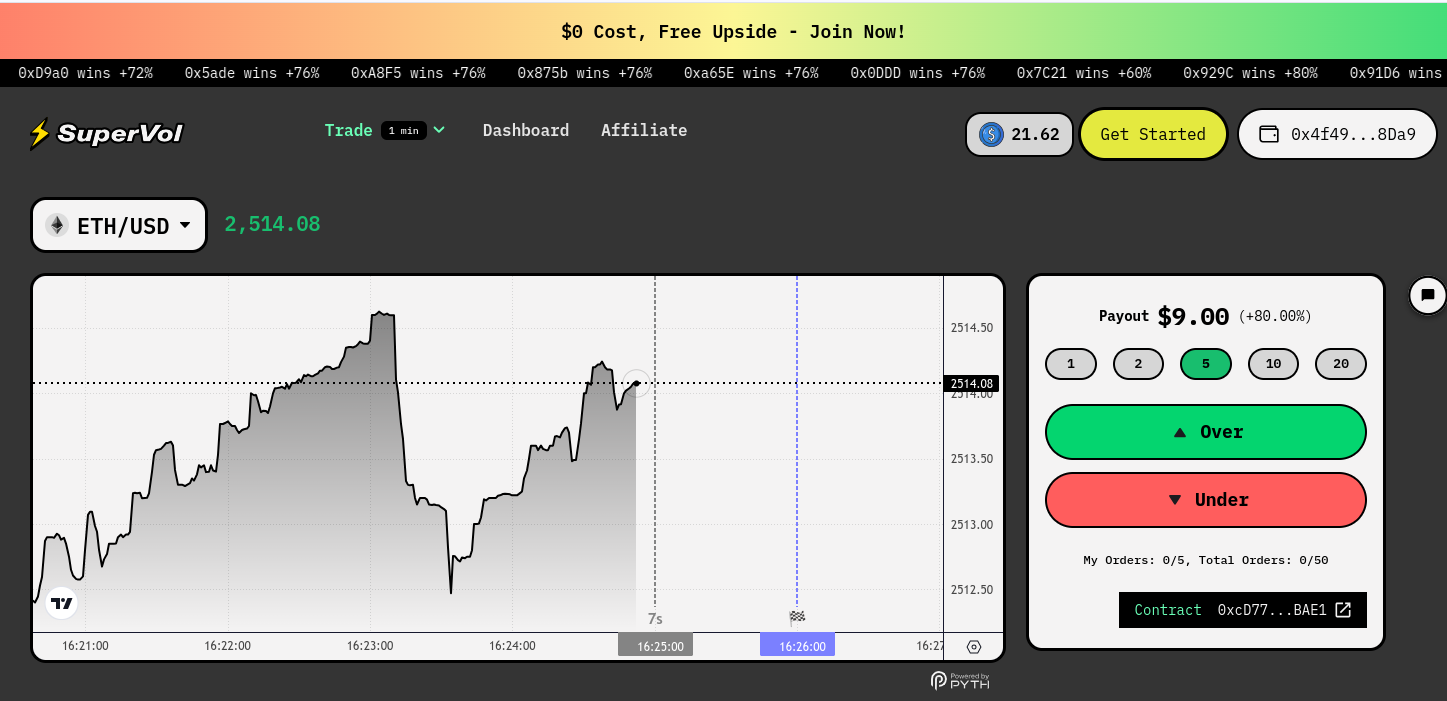
Task: Select bet amount 20
Action: pos(1340,363)
